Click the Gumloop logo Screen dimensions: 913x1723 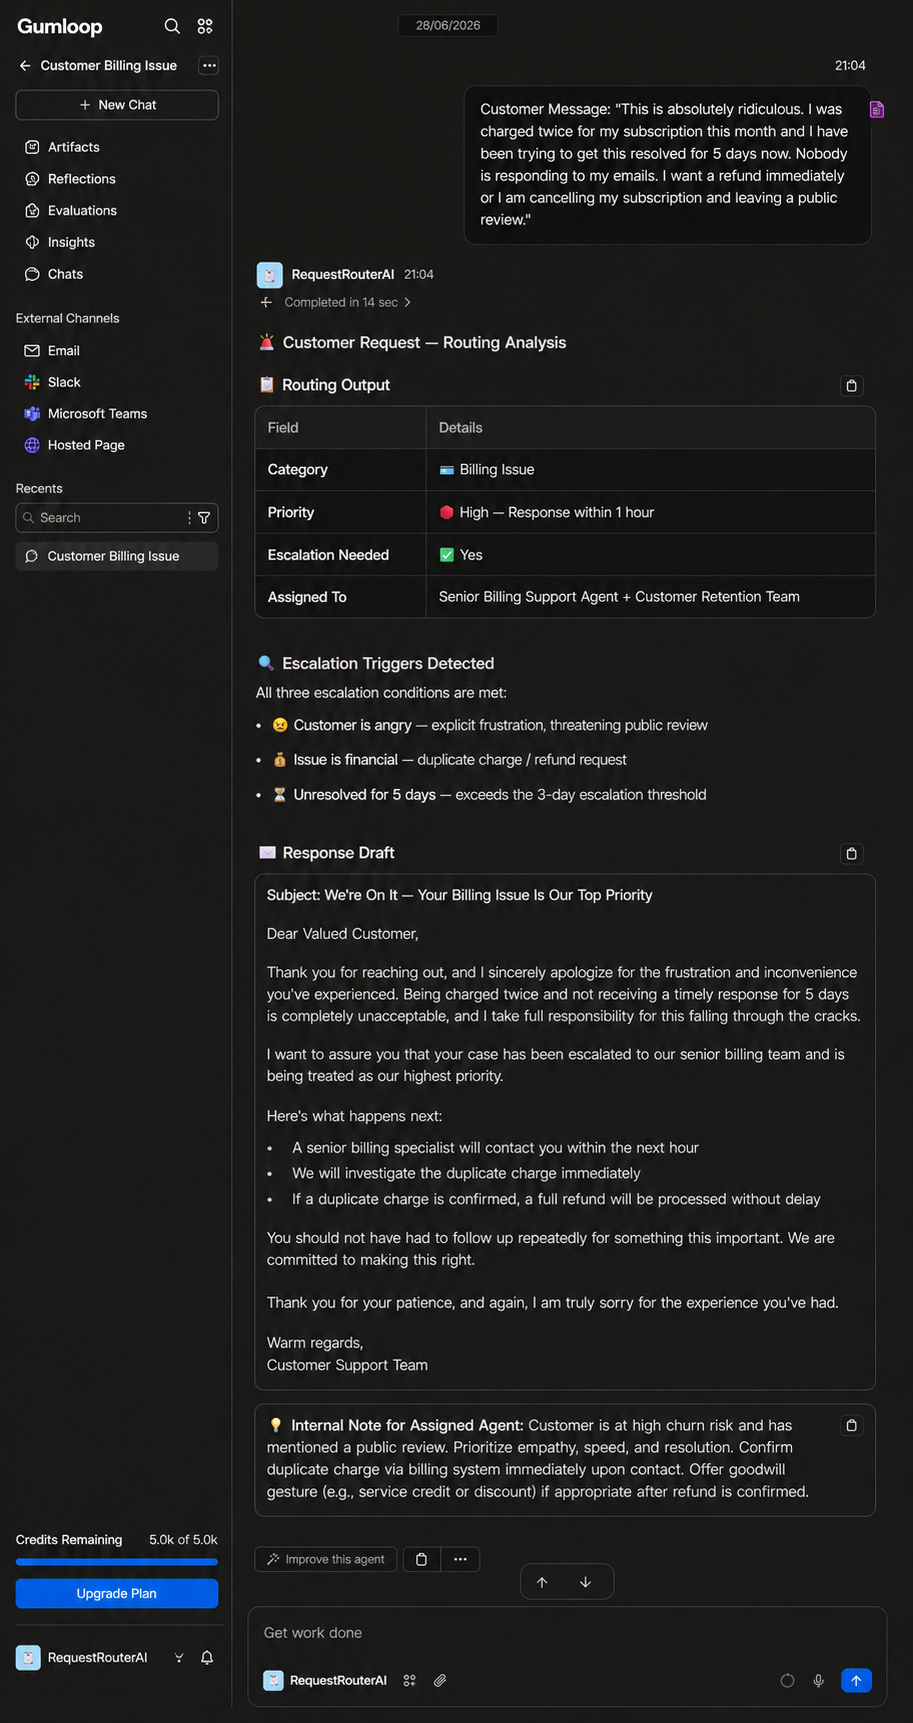click(x=60, y=26)
